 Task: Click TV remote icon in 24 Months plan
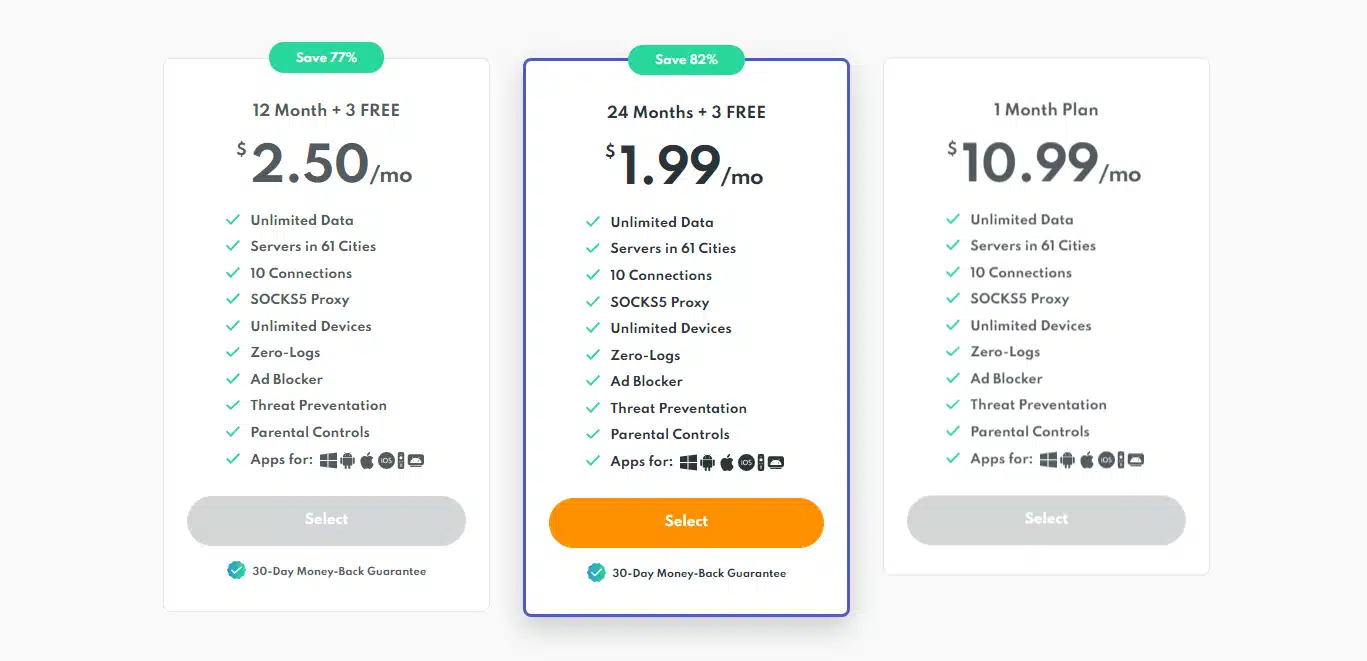(x=761, y=462)
